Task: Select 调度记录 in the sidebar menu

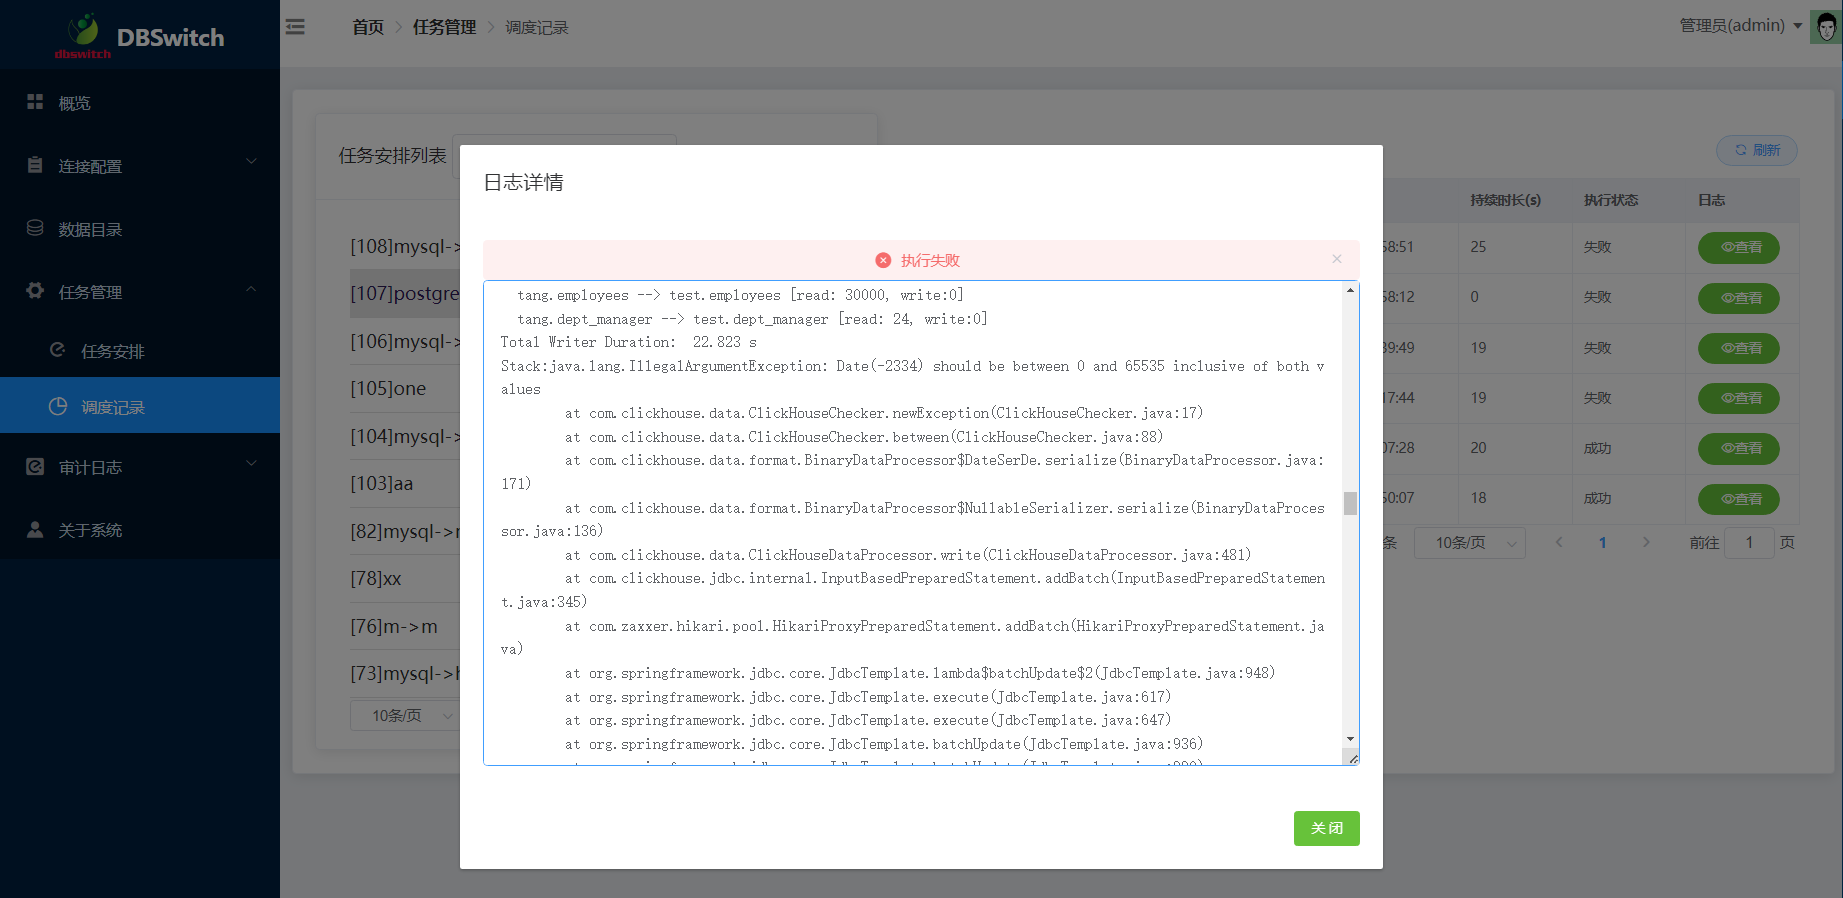Action: [x=112, y=407]
